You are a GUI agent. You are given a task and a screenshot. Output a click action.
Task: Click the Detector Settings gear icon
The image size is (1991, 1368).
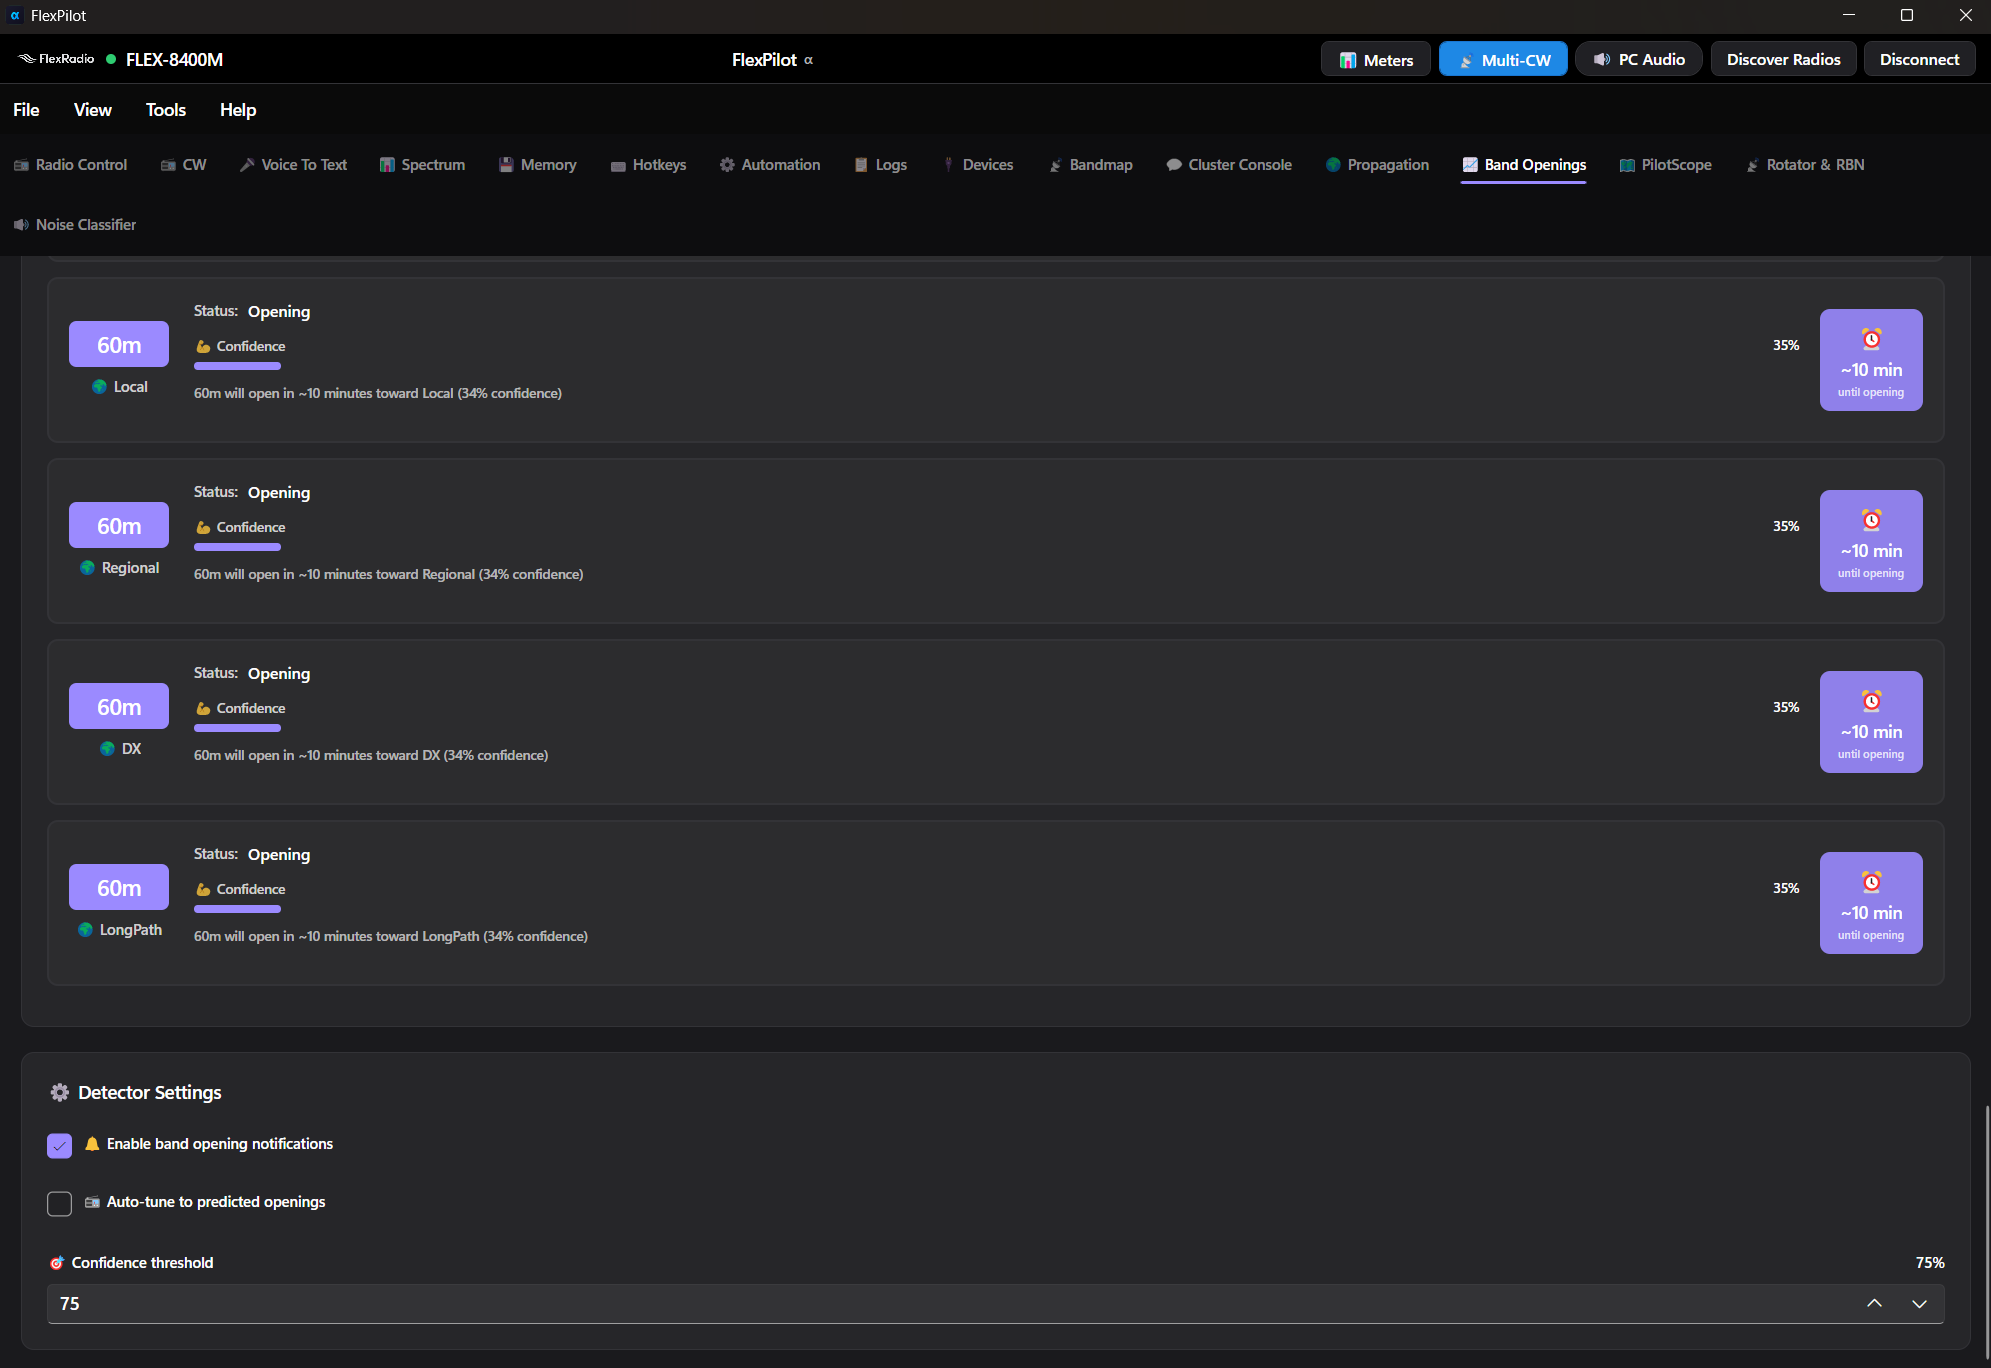click(60, 1093)
